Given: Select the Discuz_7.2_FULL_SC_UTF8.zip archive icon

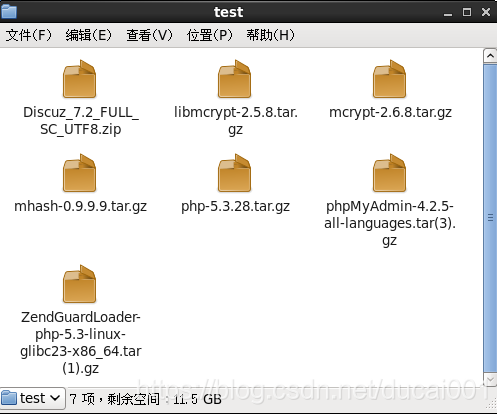Looking at the screenshot, I should coord(79,79).
